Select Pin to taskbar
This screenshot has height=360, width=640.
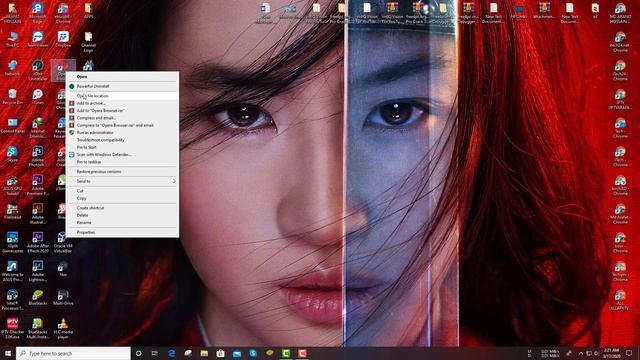coord(122,162)
